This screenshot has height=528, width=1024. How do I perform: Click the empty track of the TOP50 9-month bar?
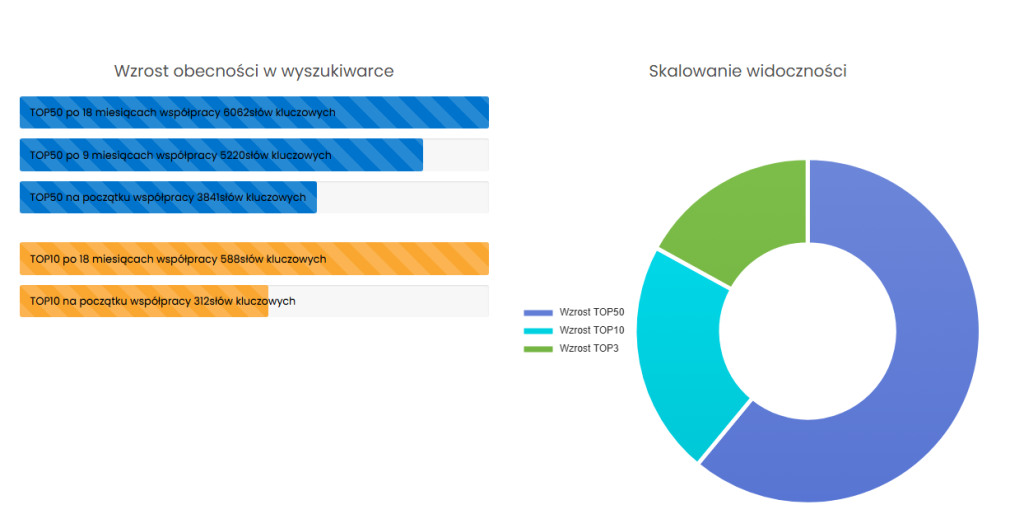(x=455, y=156)
